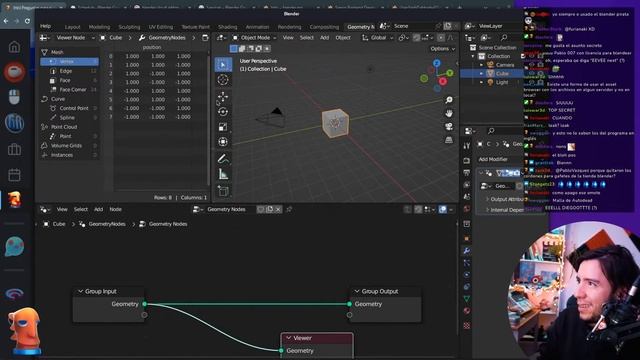Switch to the UV Editing workspace tab
This screenshot has height=360, width=640.
[x=160, y=27]
